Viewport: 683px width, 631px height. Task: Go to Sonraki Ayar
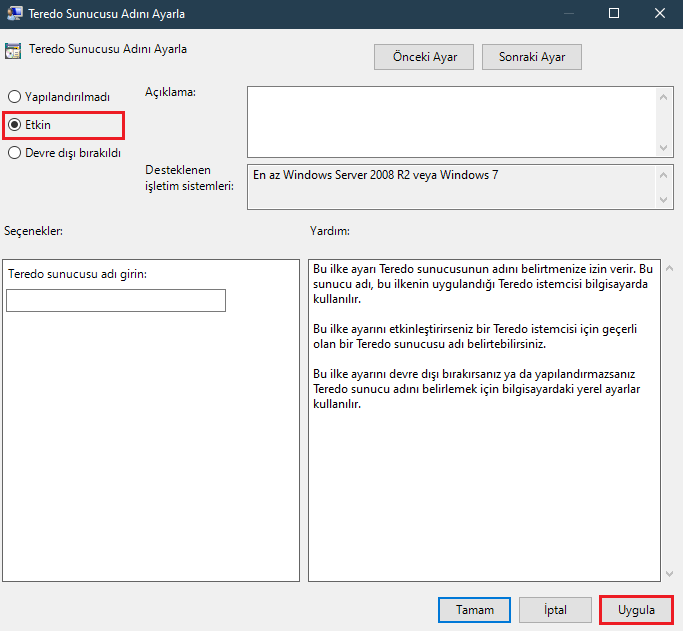[531, 57]
